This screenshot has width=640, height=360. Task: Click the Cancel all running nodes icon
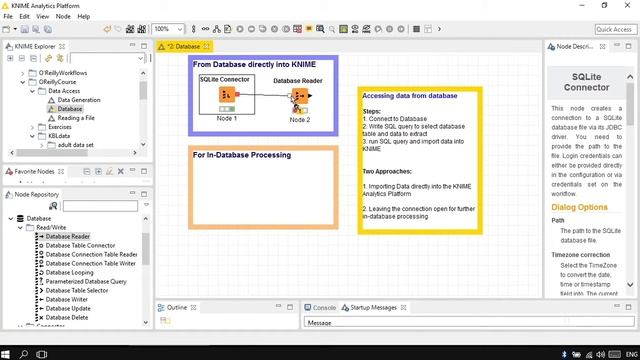[286, 29]
